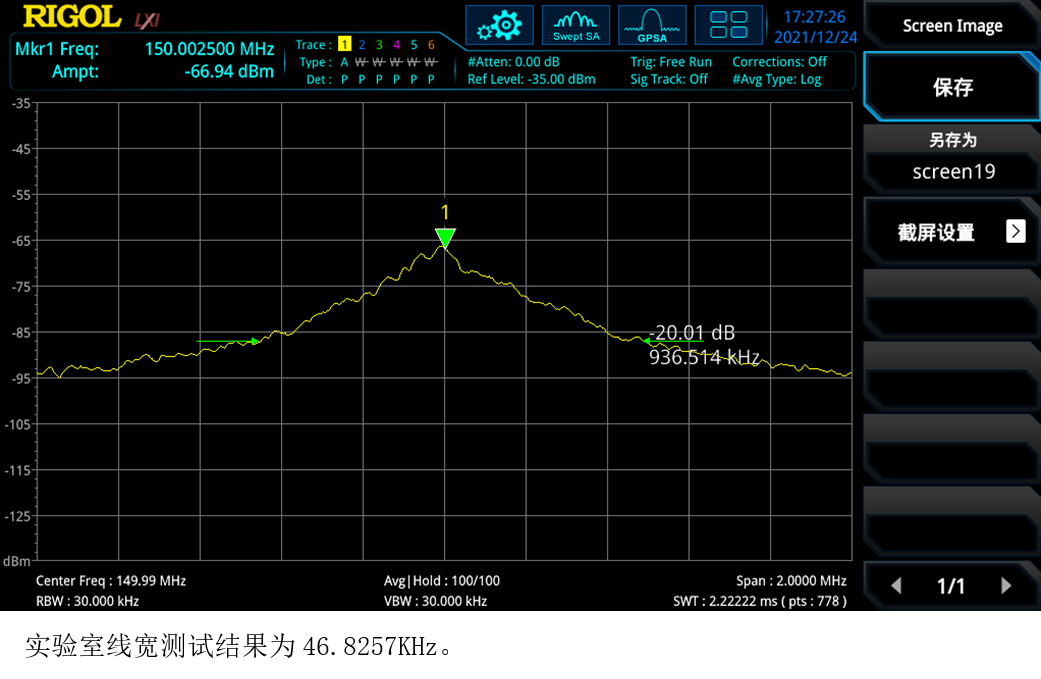
Task: Select the GPSA mode icon
Action: coord(652,25)
